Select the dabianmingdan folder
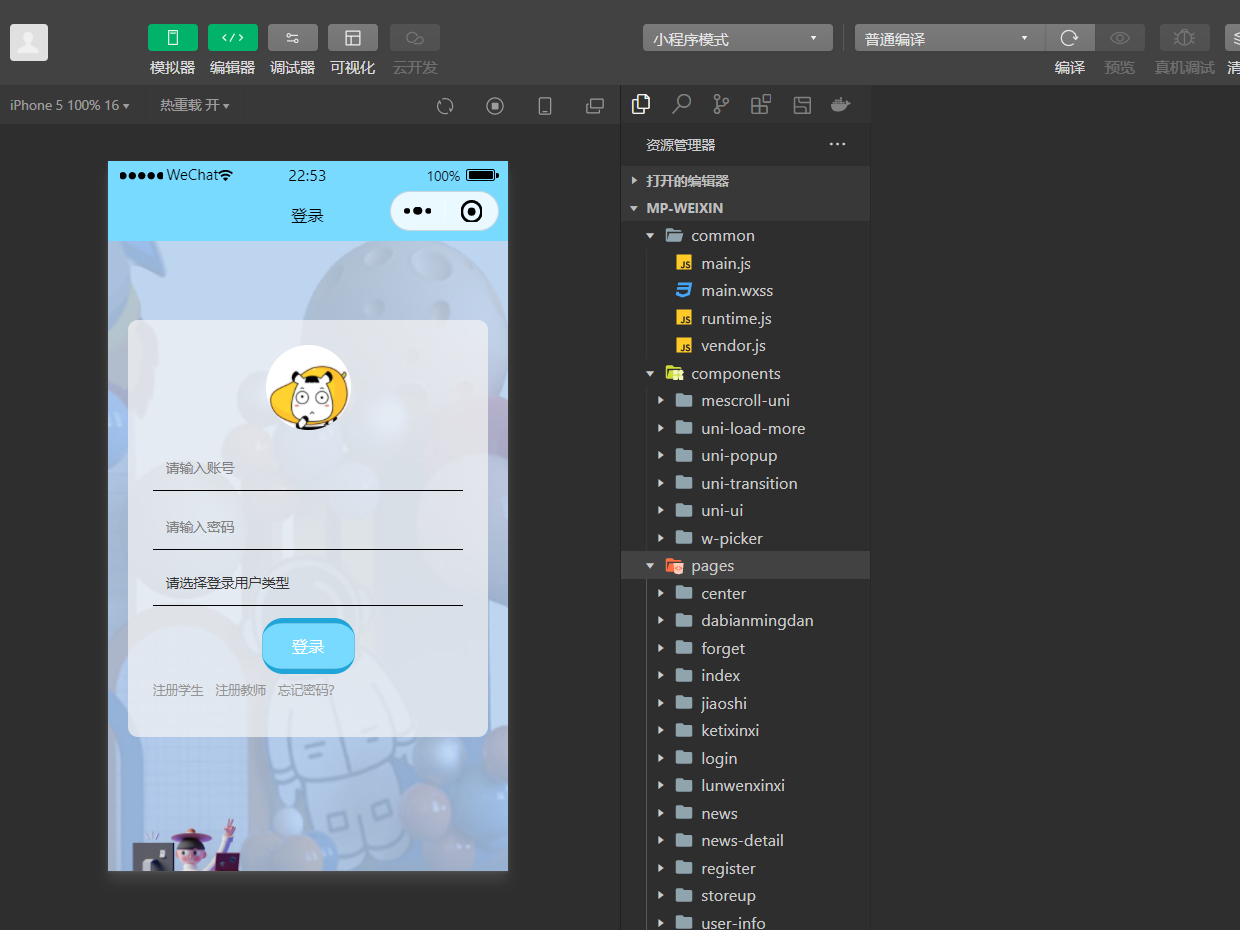Image resolution: width=1240 pixels, height=930 pixels. (745, 621)
